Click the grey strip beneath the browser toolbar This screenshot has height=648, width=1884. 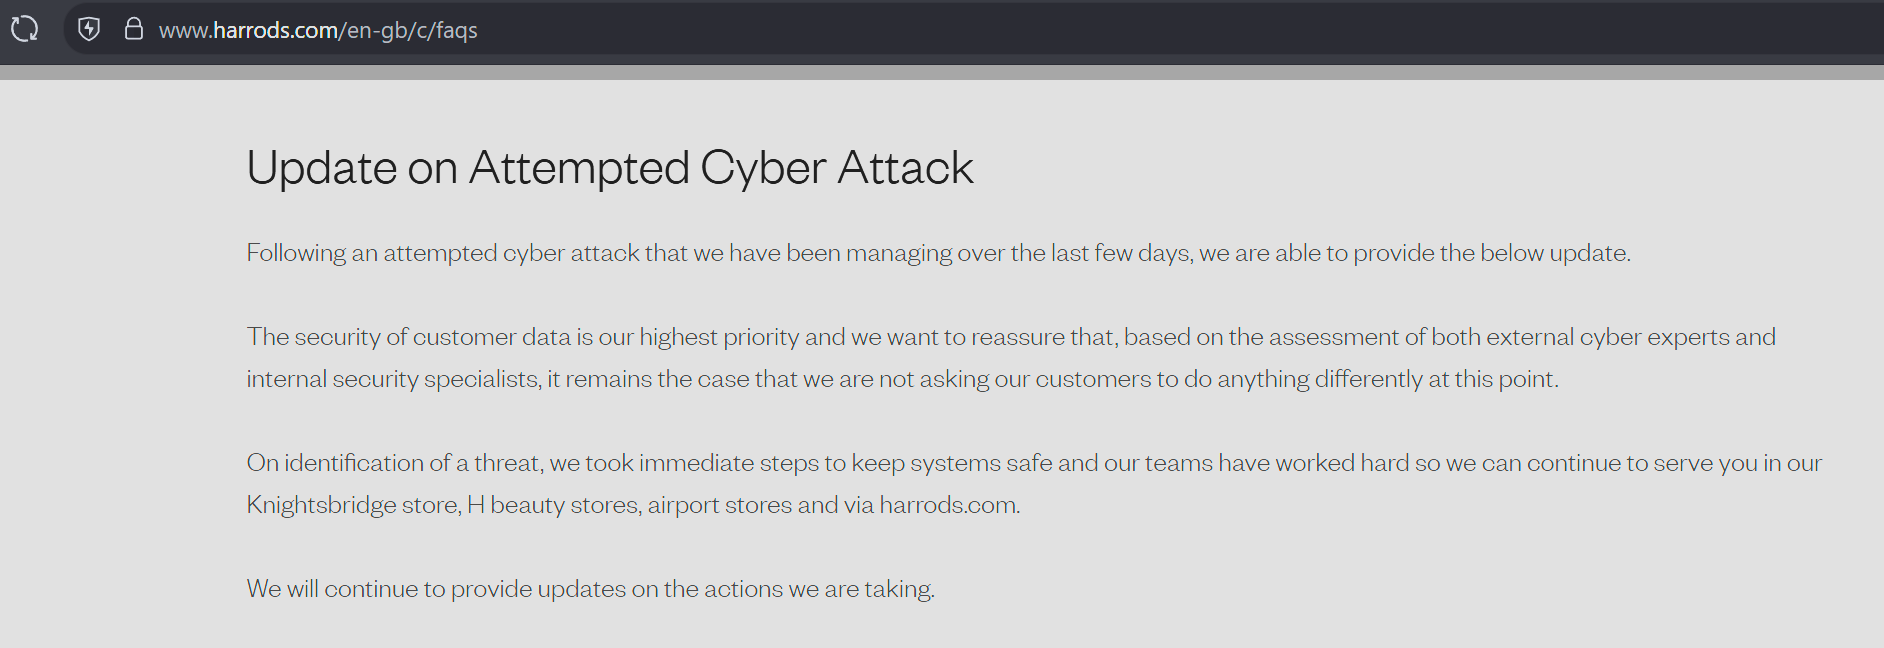click(x=940, y=72)
